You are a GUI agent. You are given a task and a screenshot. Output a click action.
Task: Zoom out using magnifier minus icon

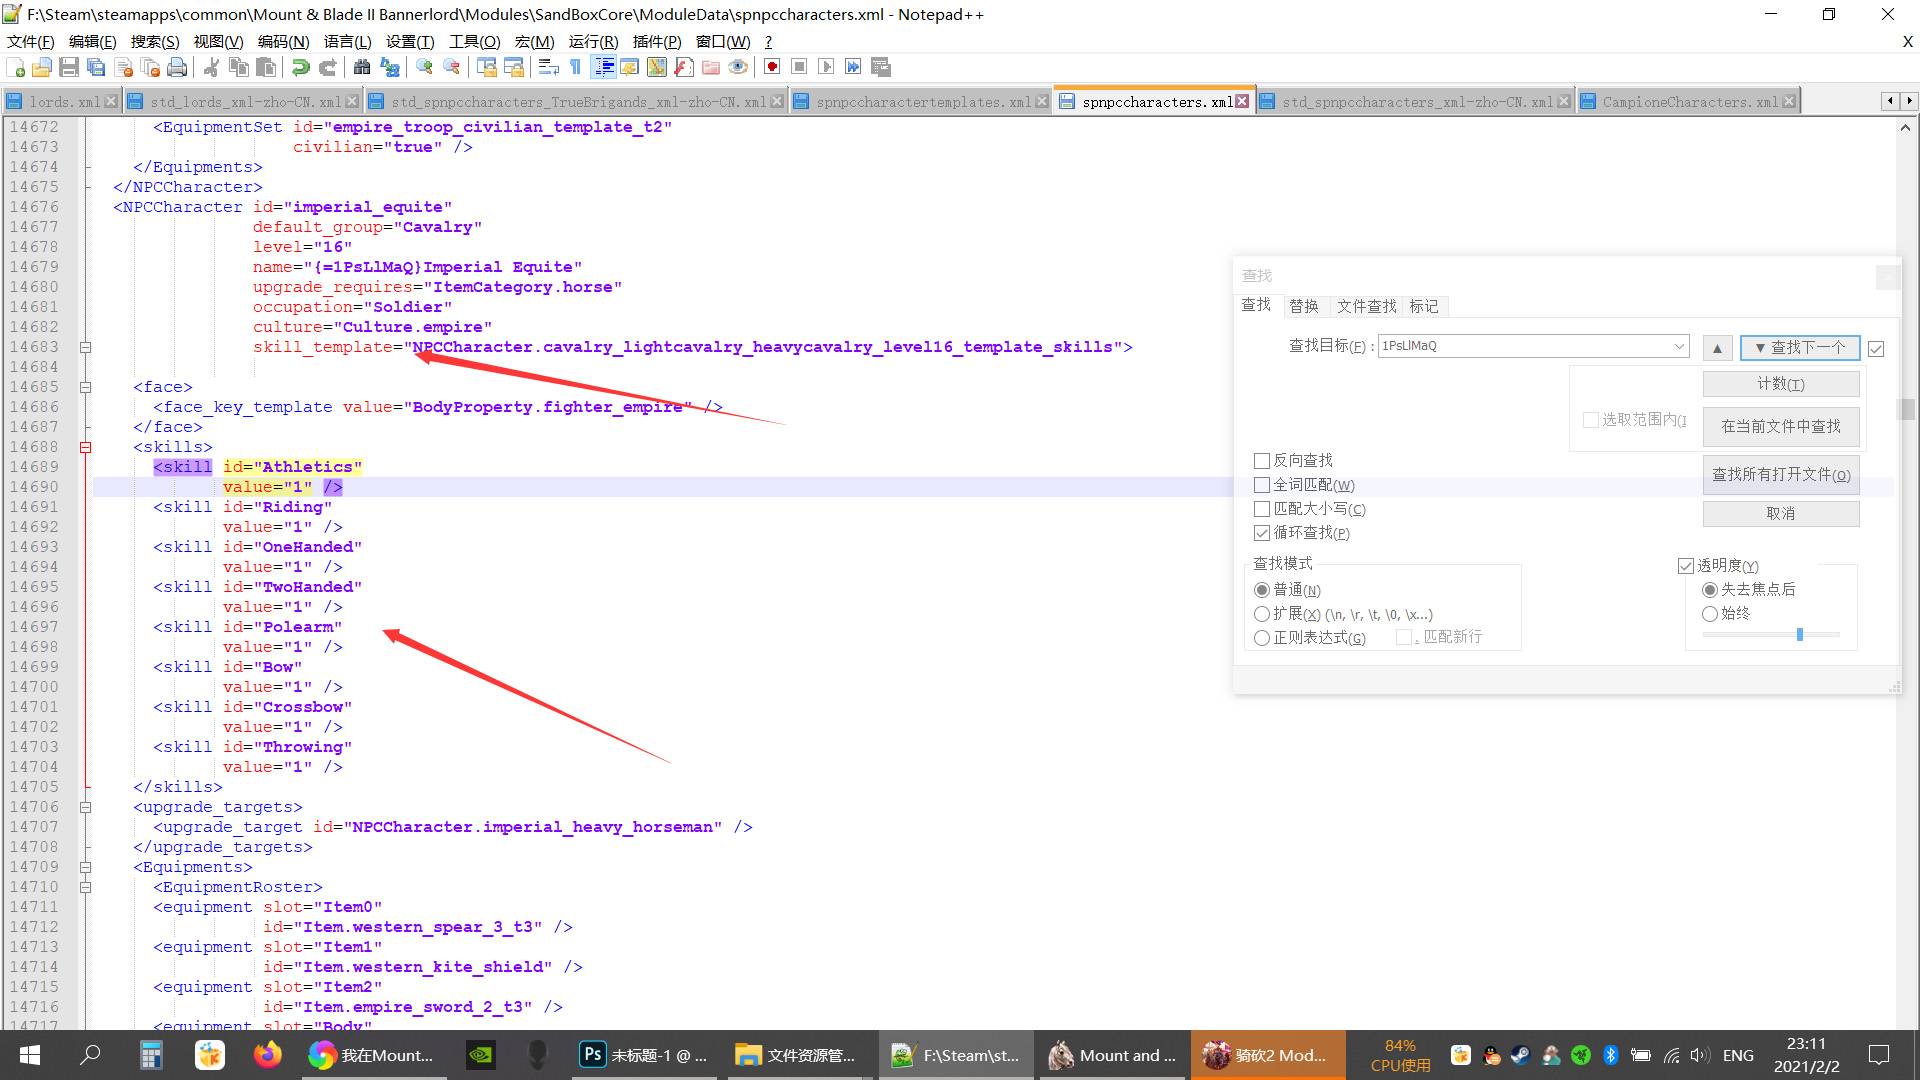click(451, 67)
